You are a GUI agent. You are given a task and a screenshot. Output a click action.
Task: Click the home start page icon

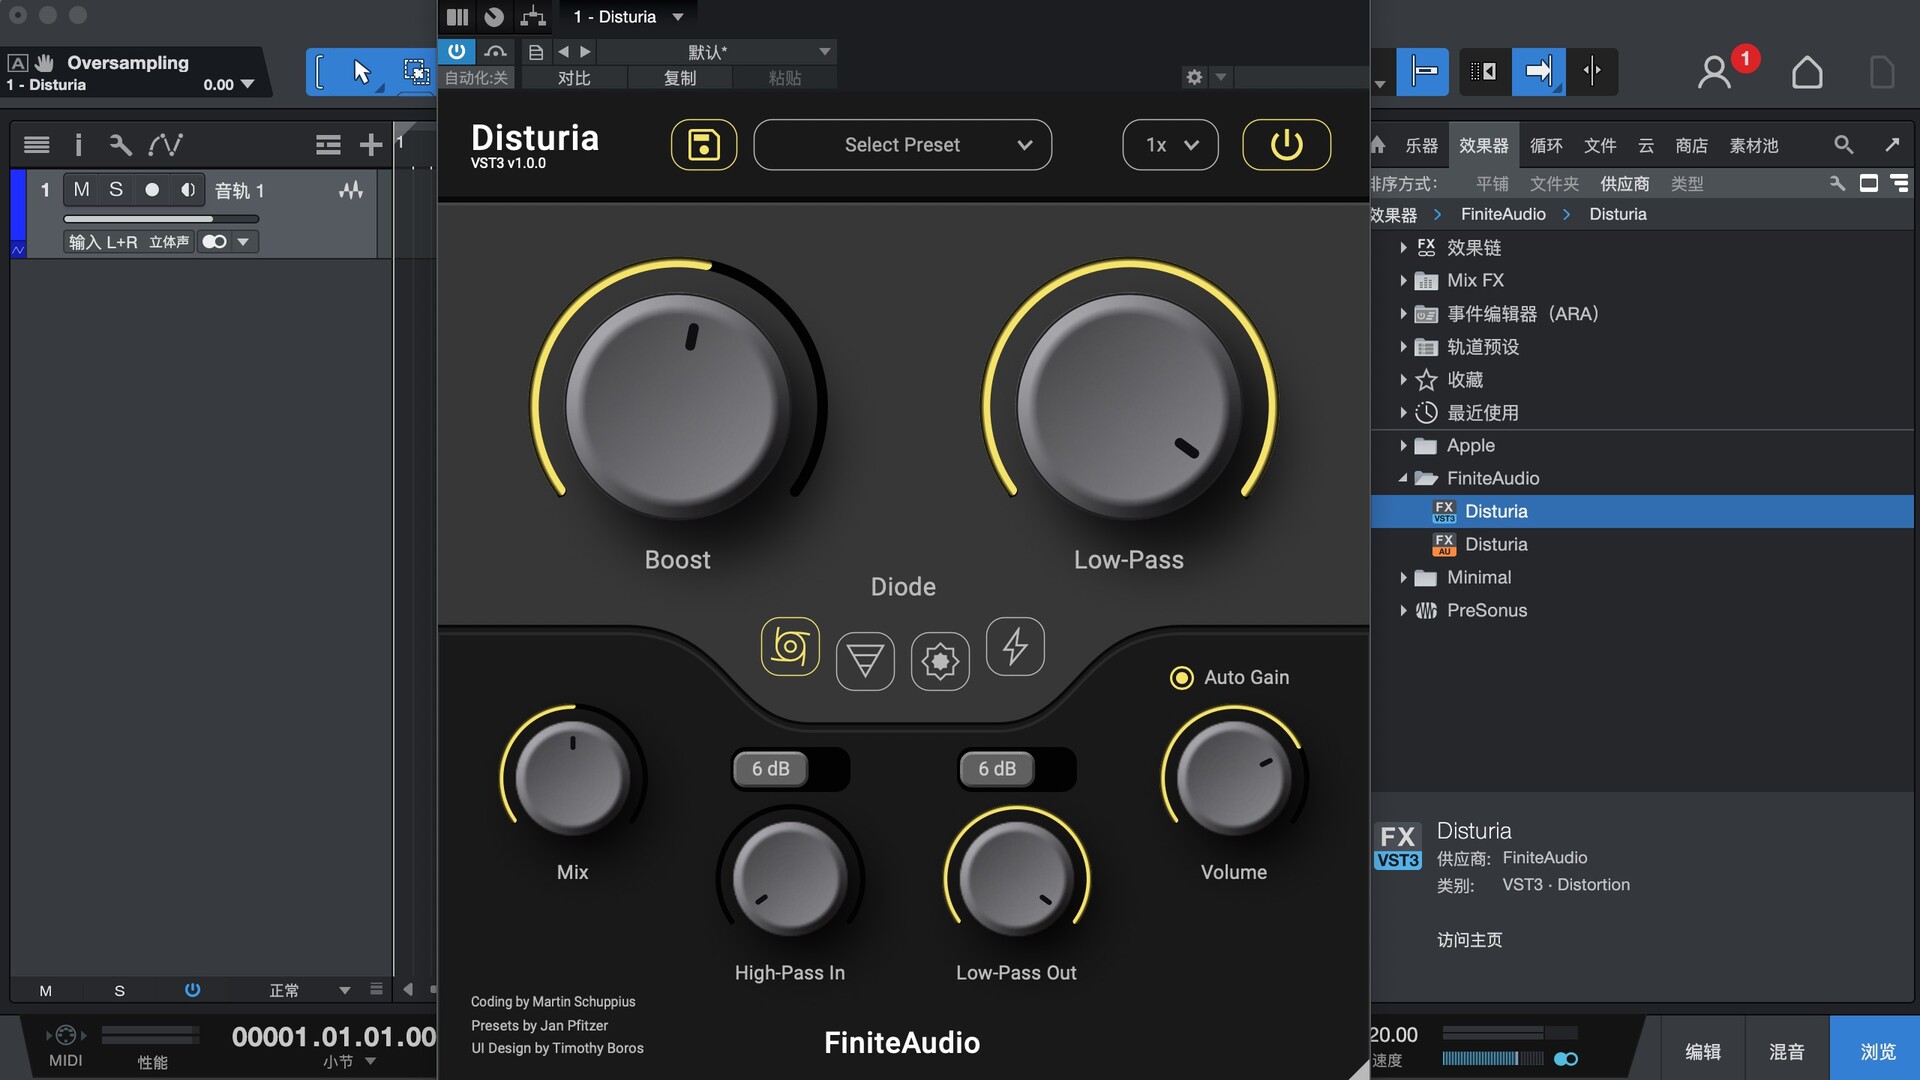tap(1807, 72)
